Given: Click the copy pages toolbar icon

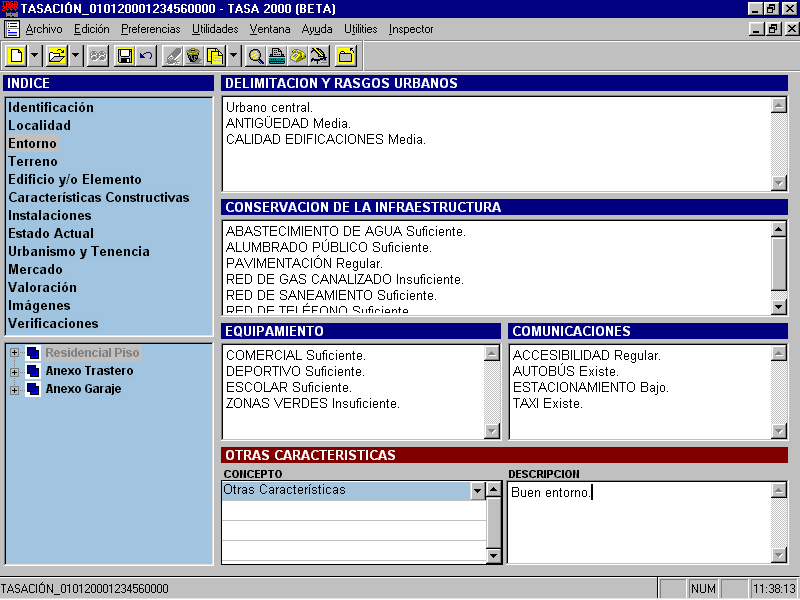Looking at the screenshot, I should [215, 56].
